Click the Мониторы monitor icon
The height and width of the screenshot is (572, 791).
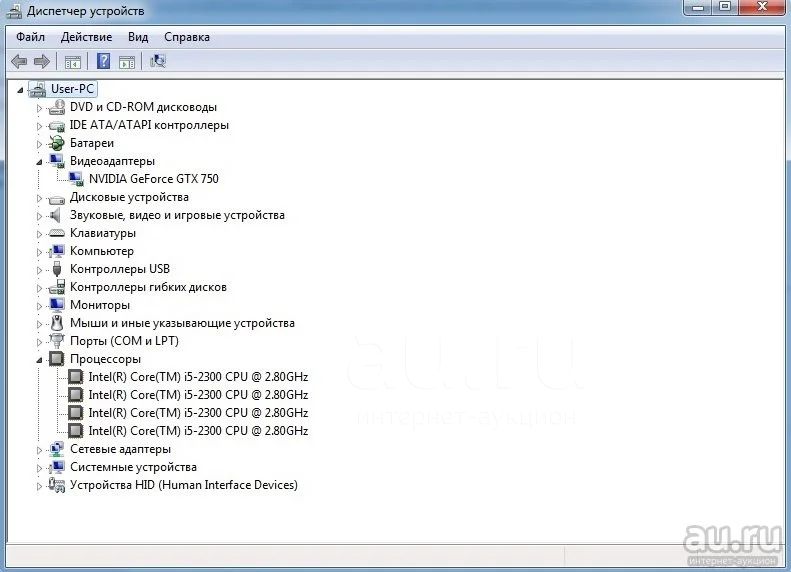coord(56,305)
